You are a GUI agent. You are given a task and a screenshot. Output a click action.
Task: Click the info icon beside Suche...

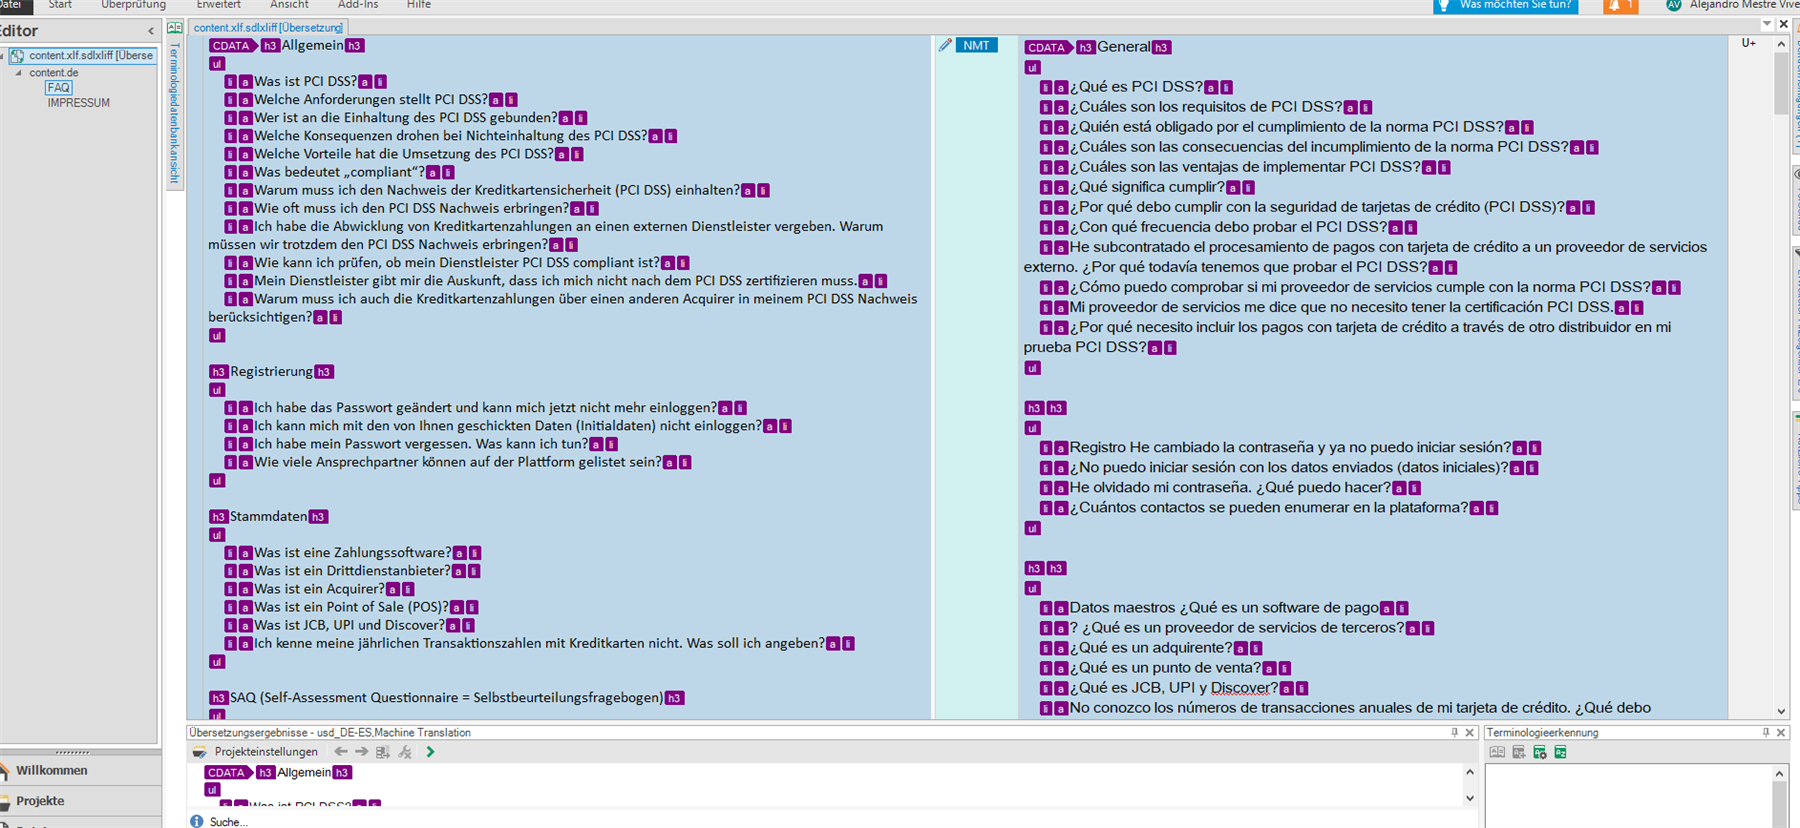click(x=197, y=821)
